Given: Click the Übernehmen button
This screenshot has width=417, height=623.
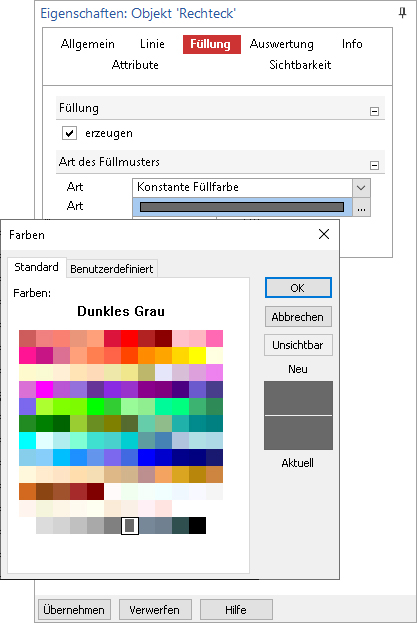Looking at the screenshot, I should pos(74,609).
